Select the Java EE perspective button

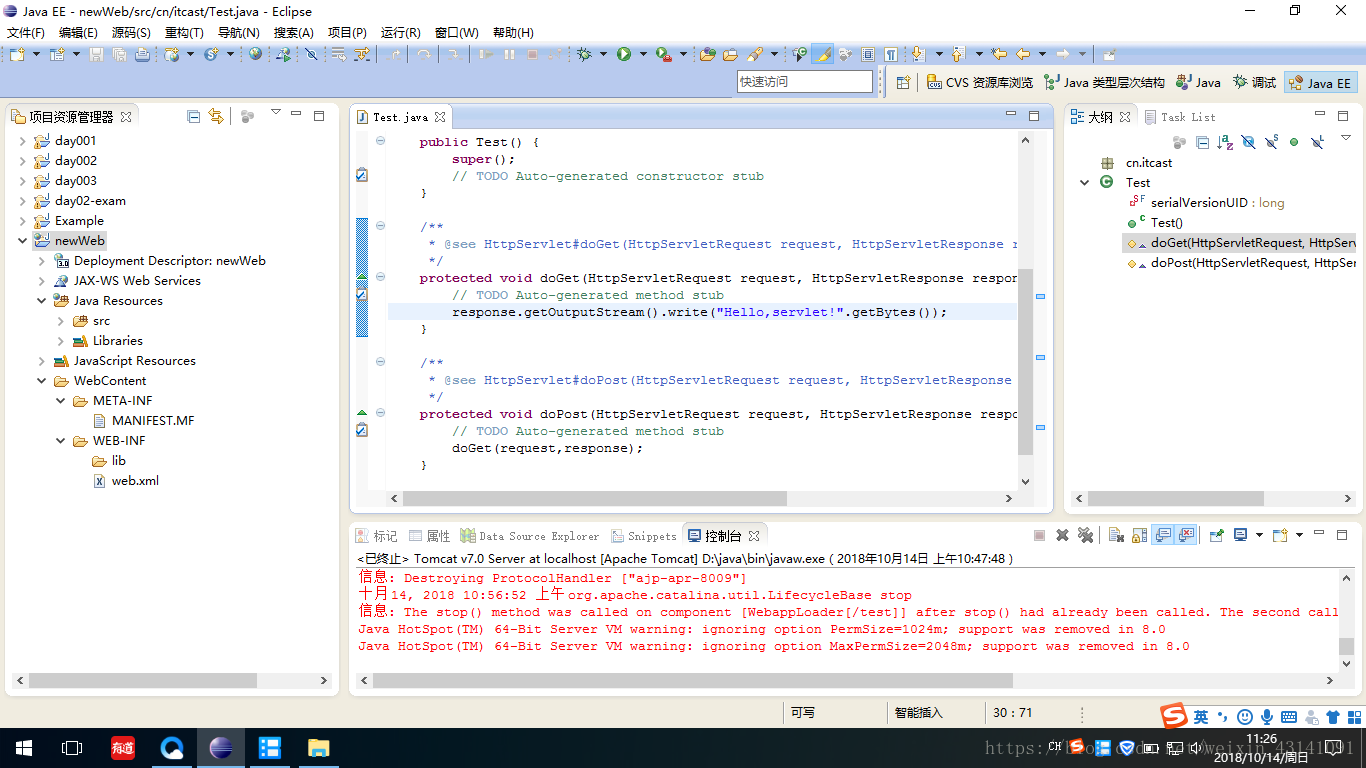pos(1320,83)
